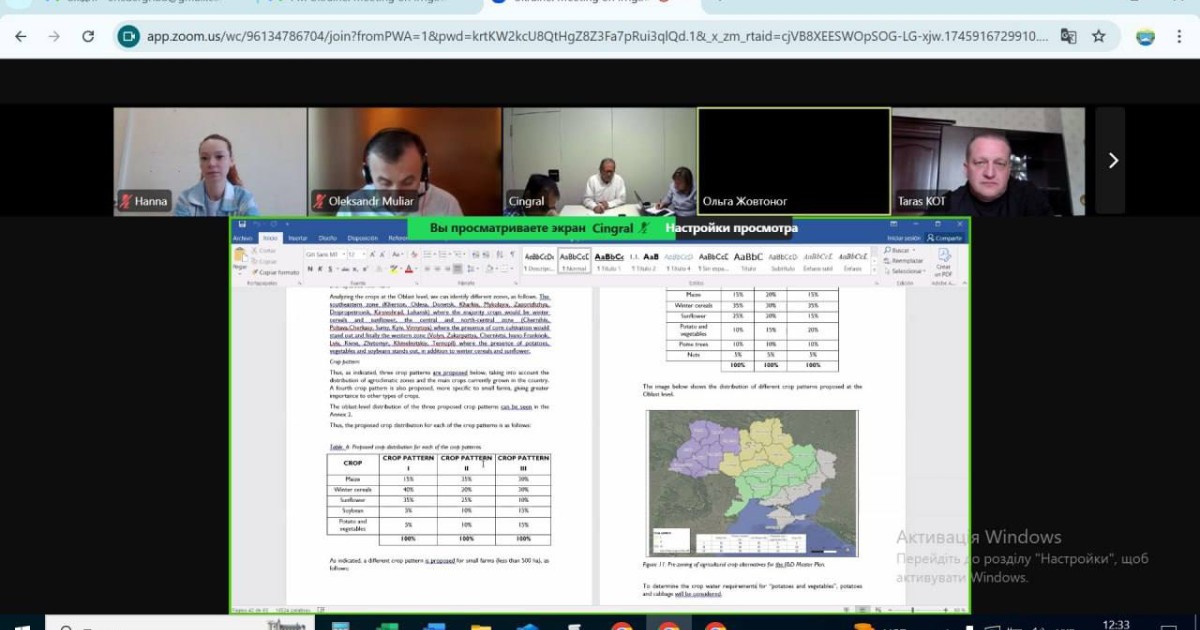Open the Archivo tab in Word
This screenshot has width=1200, height=630.
coord(243,238)
